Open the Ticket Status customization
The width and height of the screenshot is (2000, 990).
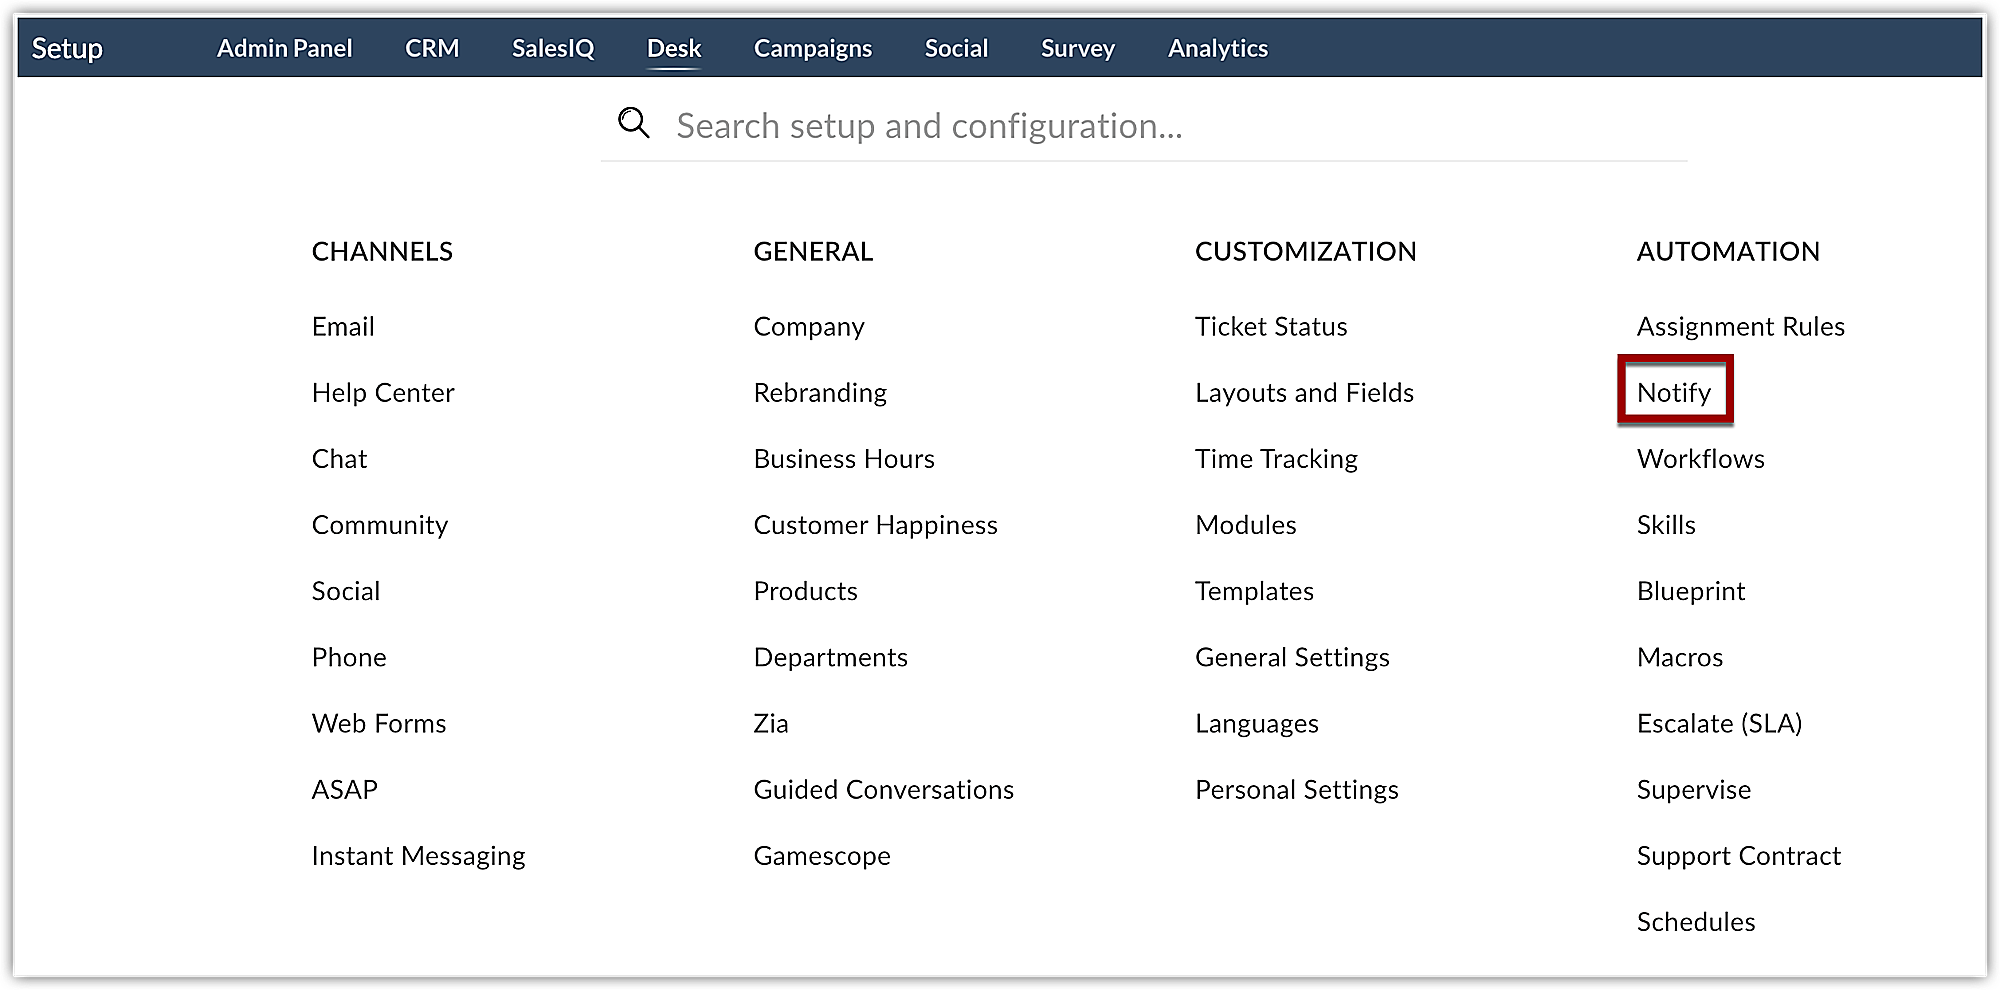[x=1271, y=326]
